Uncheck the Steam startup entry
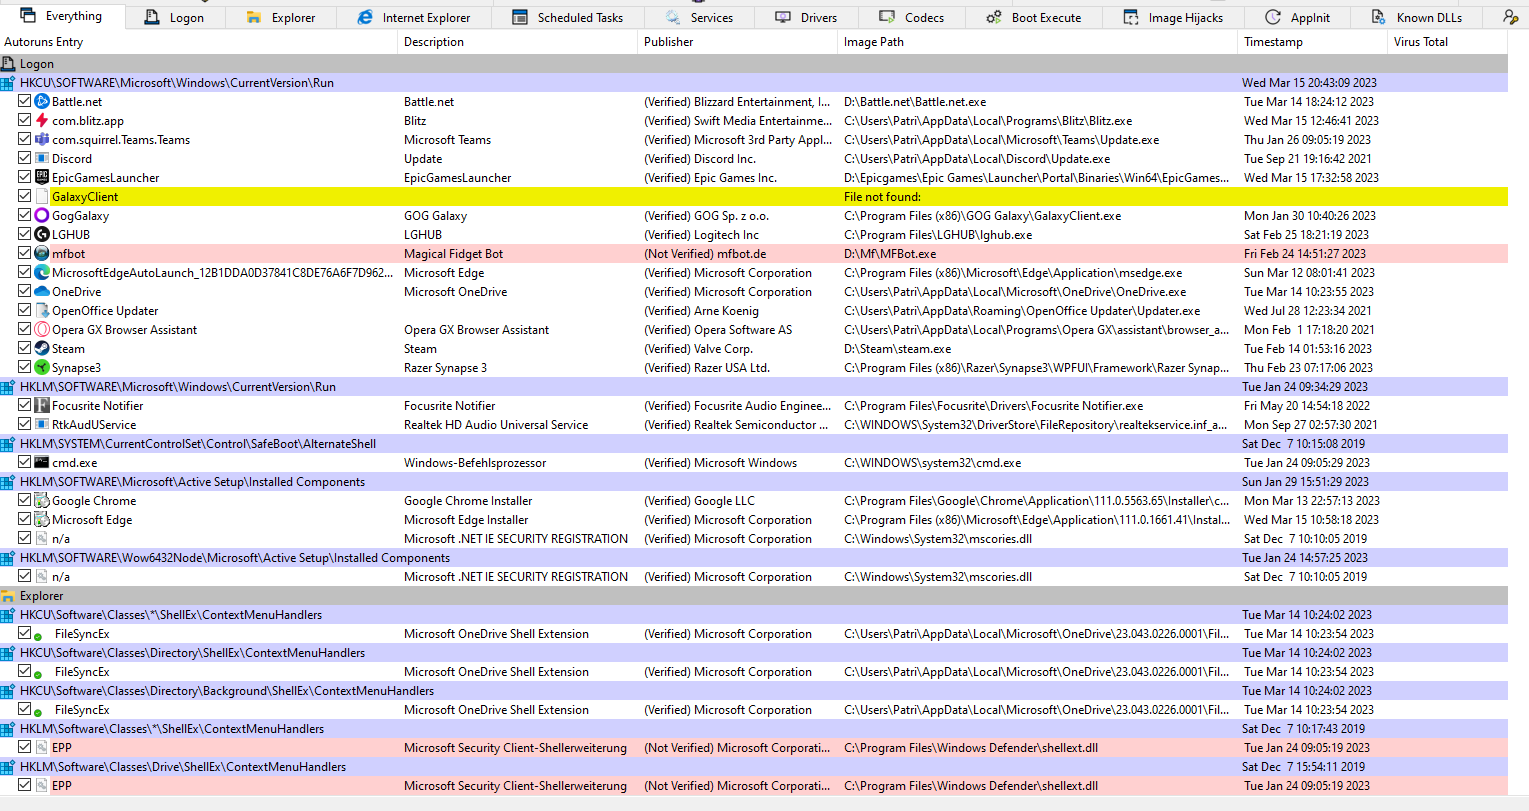The image size is (1529, 811). [25, 348]
